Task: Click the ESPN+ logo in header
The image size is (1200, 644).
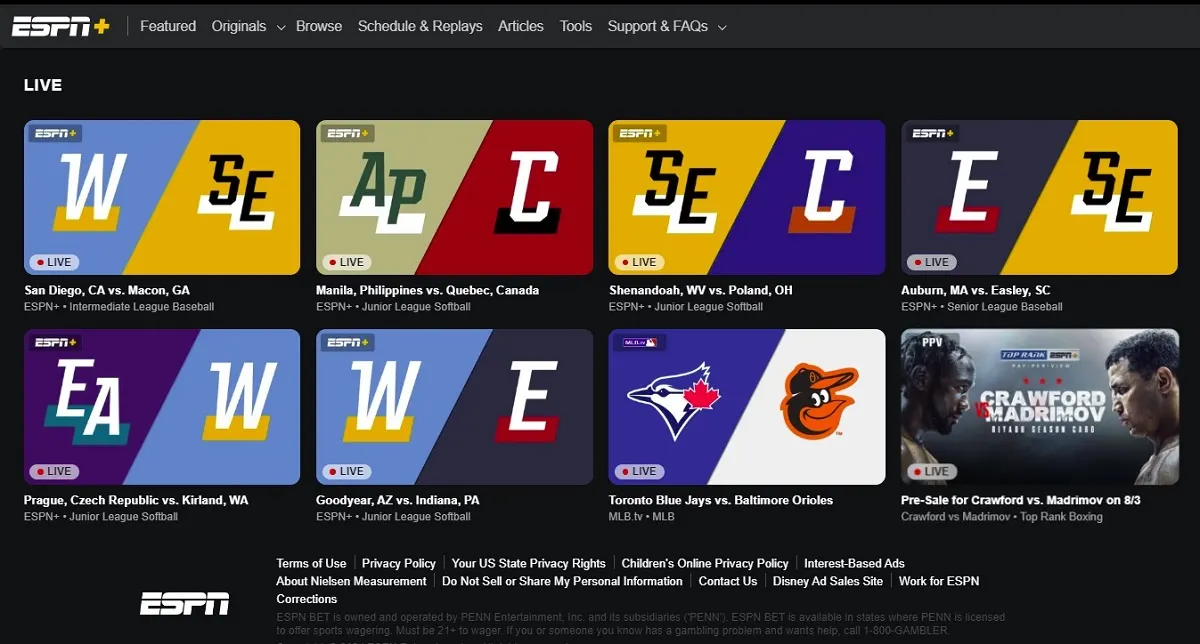Action: [60, 26]
